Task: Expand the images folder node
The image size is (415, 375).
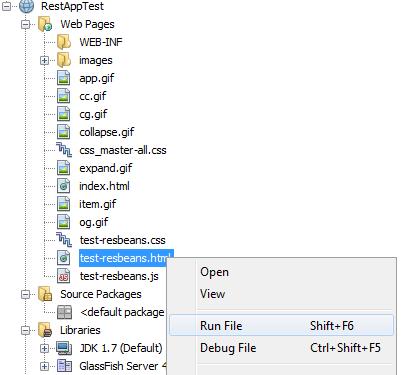Action: point(44,60)
